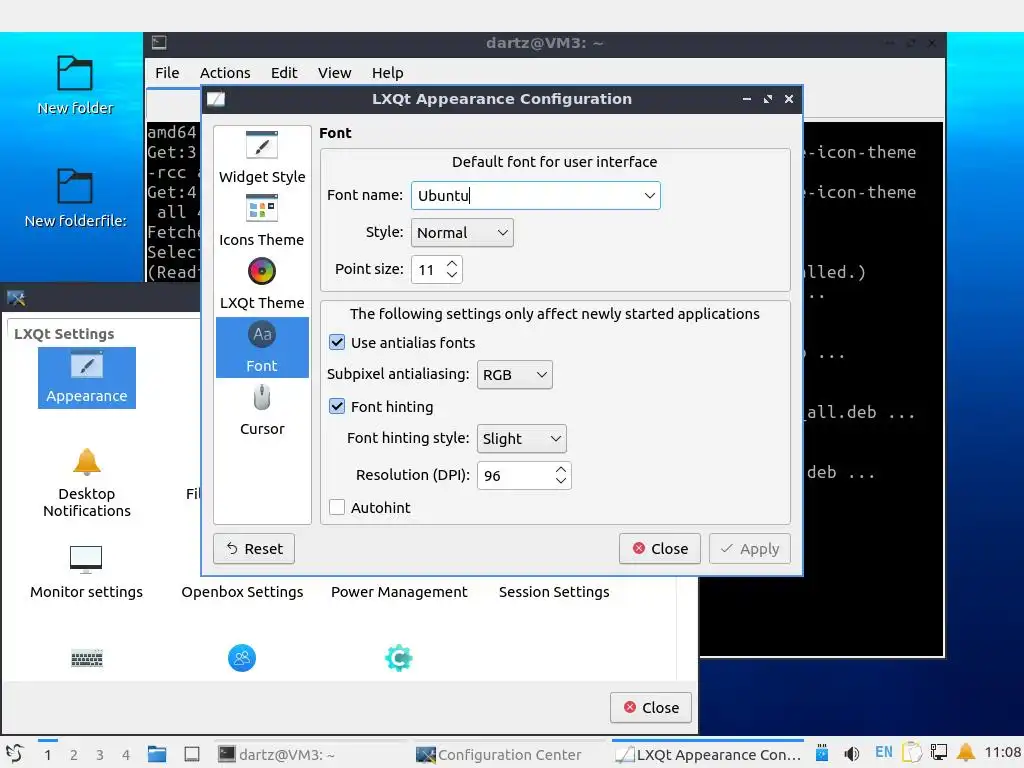Open Subpixel antialiasing RGB dropdown
The height and width of the screenshot is (768, 1024).
point(515,375)
